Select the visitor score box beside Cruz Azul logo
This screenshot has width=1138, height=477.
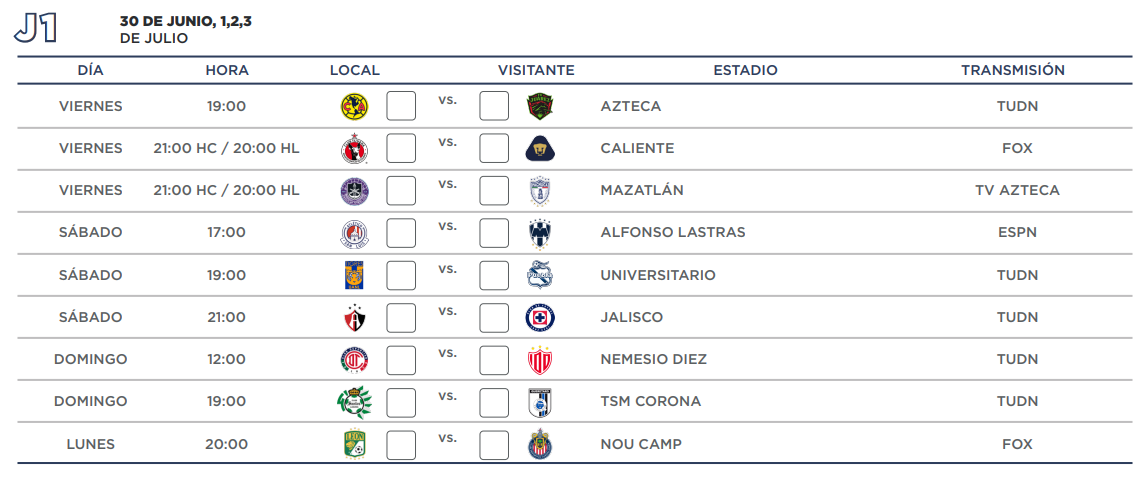pos(494,317)
